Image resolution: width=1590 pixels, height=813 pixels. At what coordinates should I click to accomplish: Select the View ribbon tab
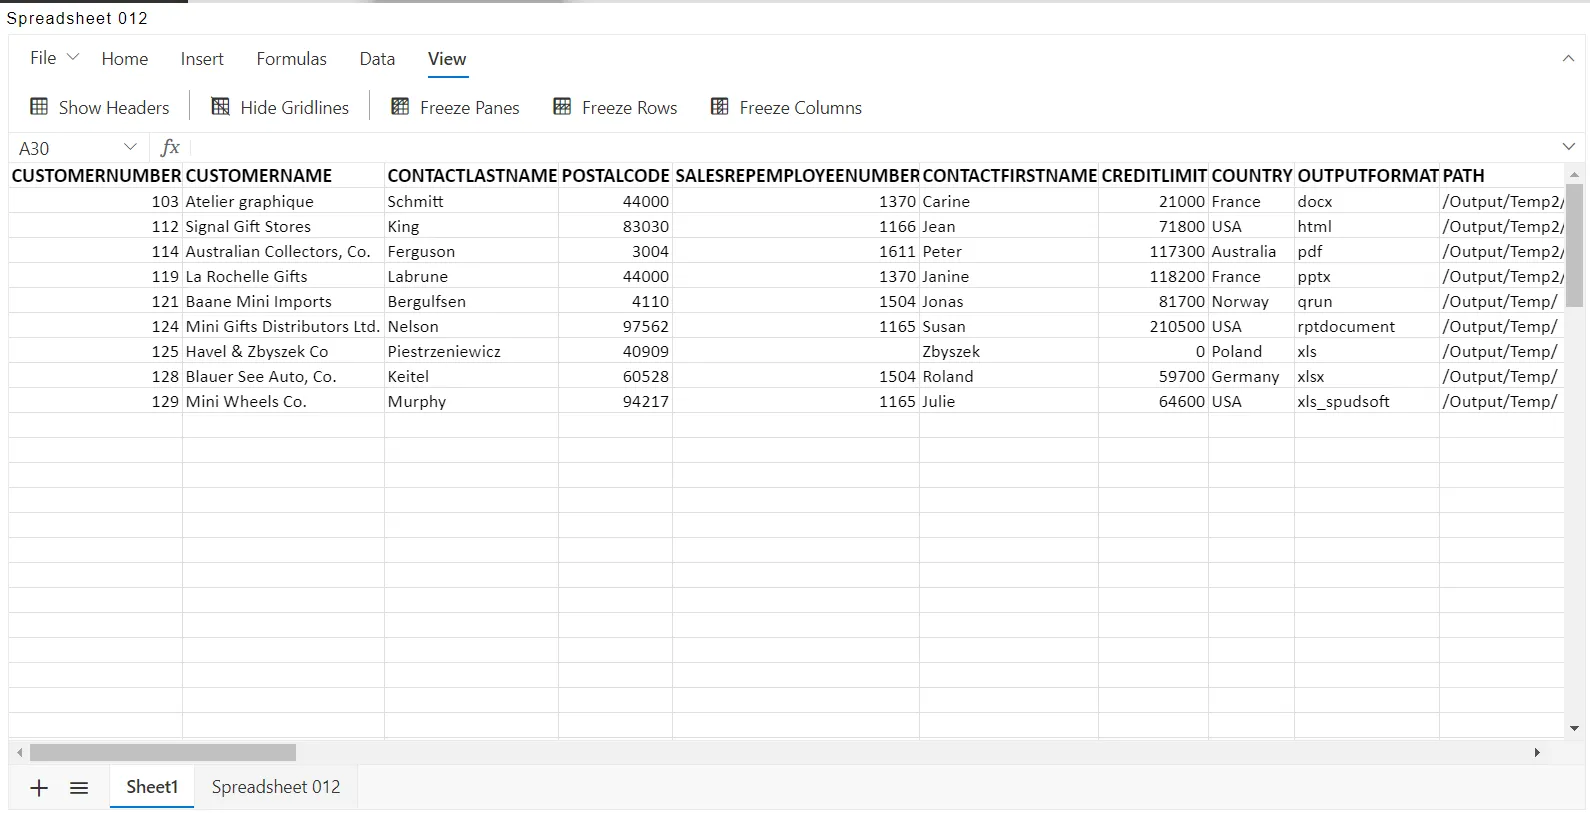[447, 59]
